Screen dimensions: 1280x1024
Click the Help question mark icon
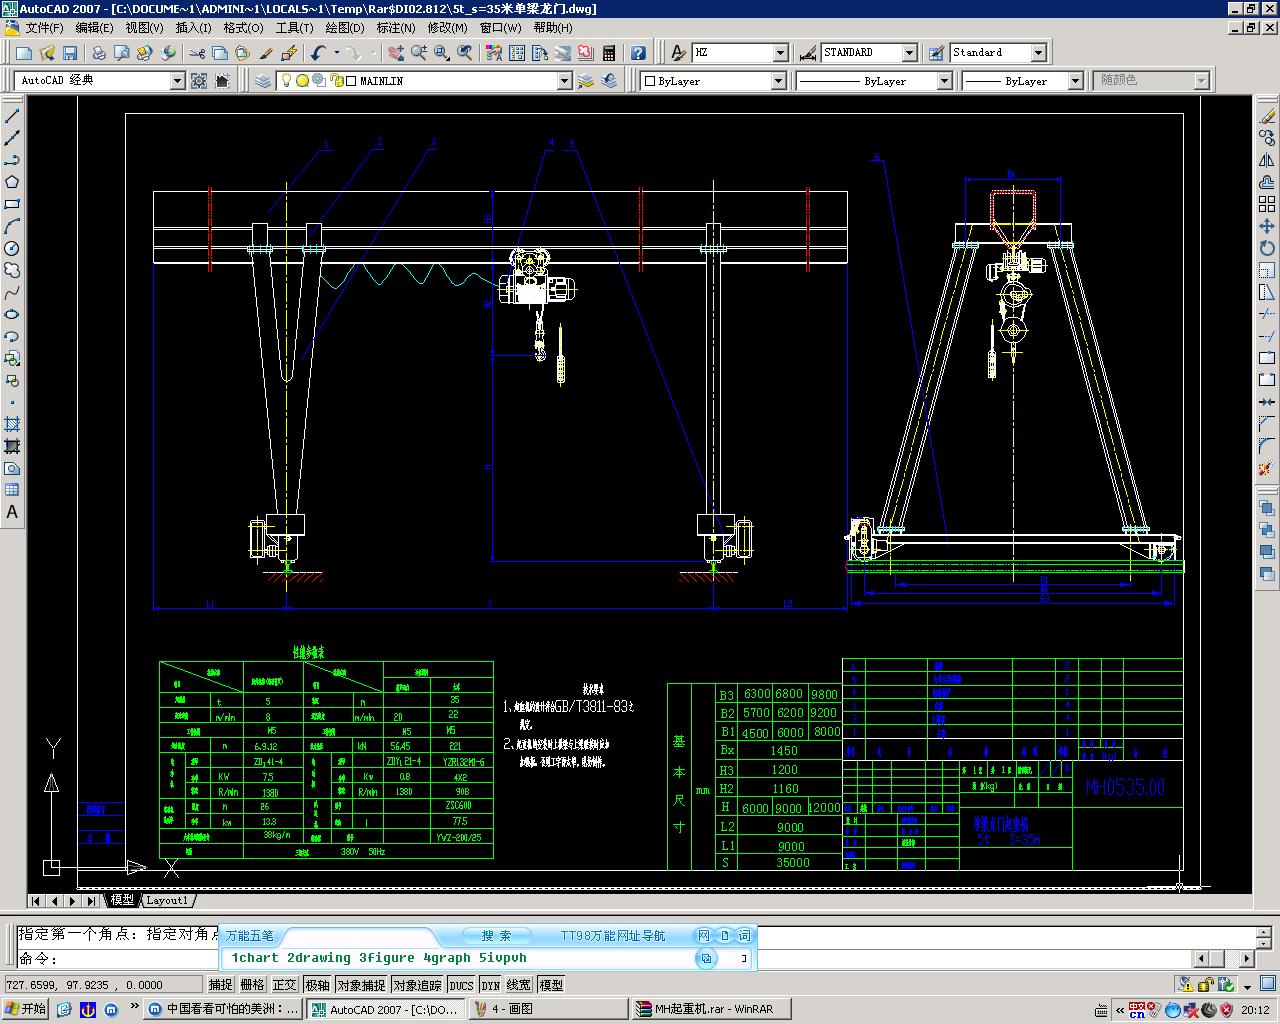pyautogui.click(x=638, y=53)
